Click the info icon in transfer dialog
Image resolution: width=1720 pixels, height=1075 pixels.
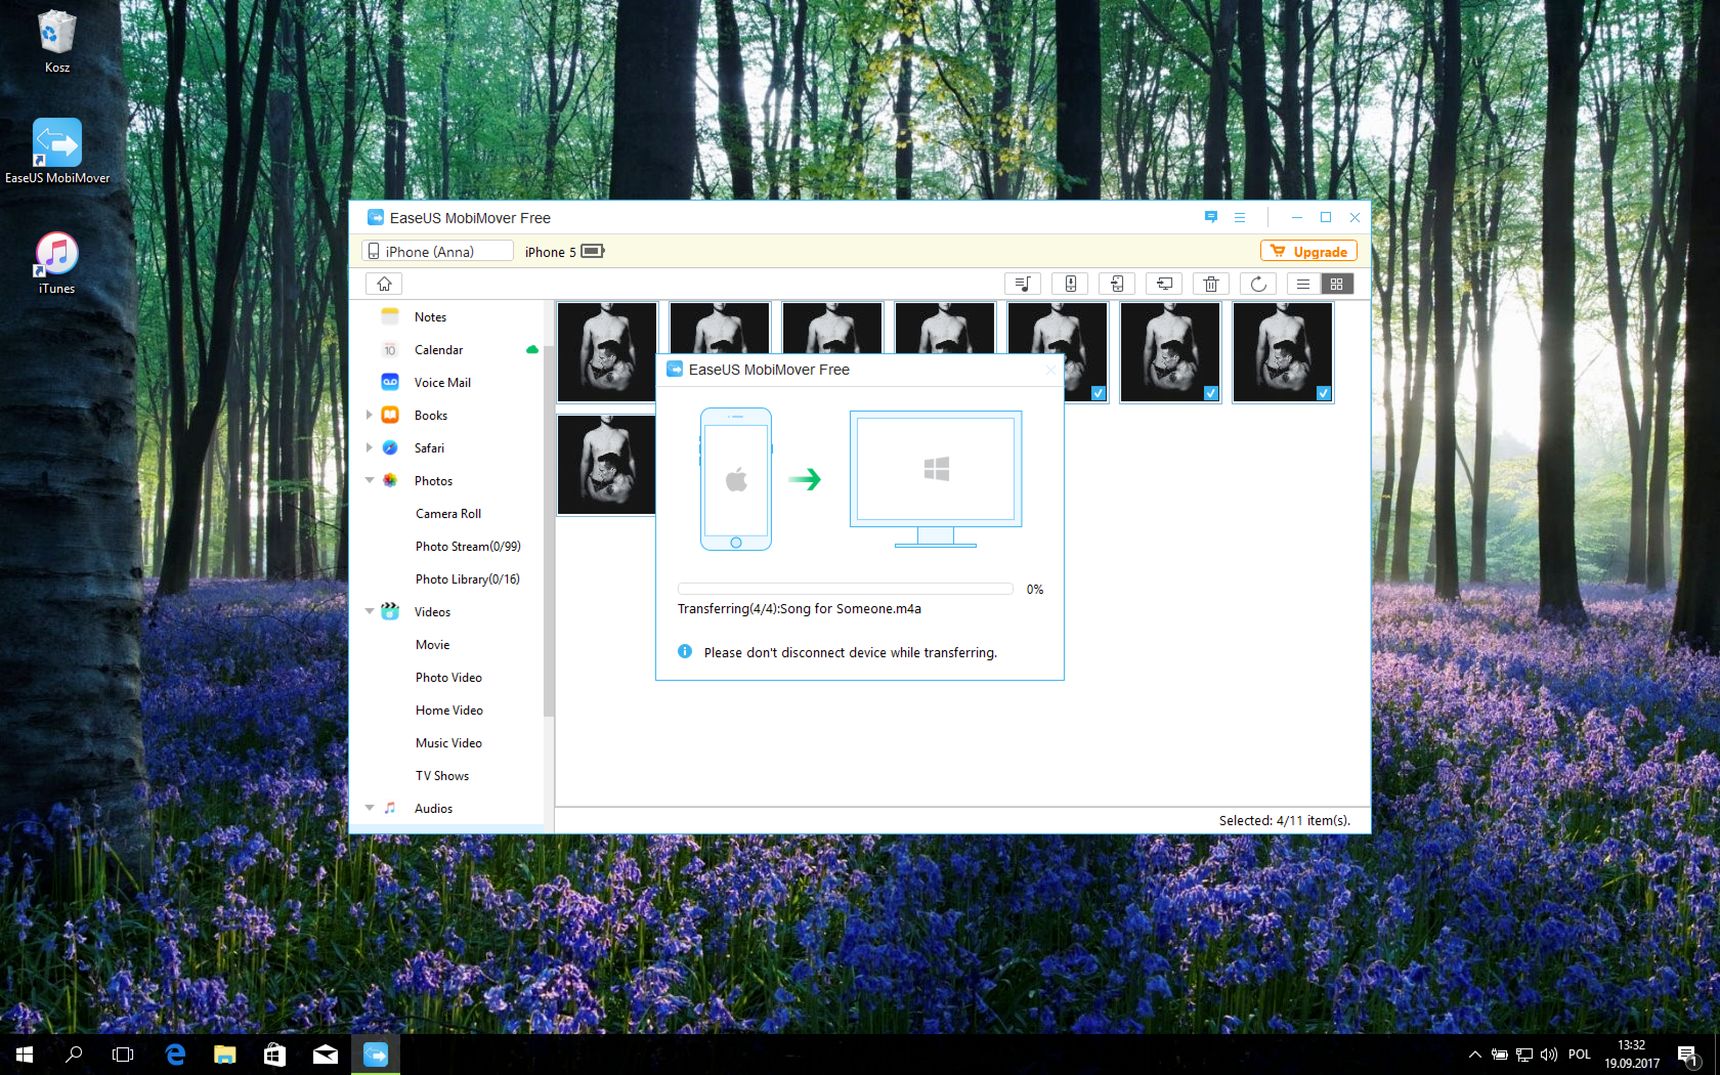(x=685, y=652)
